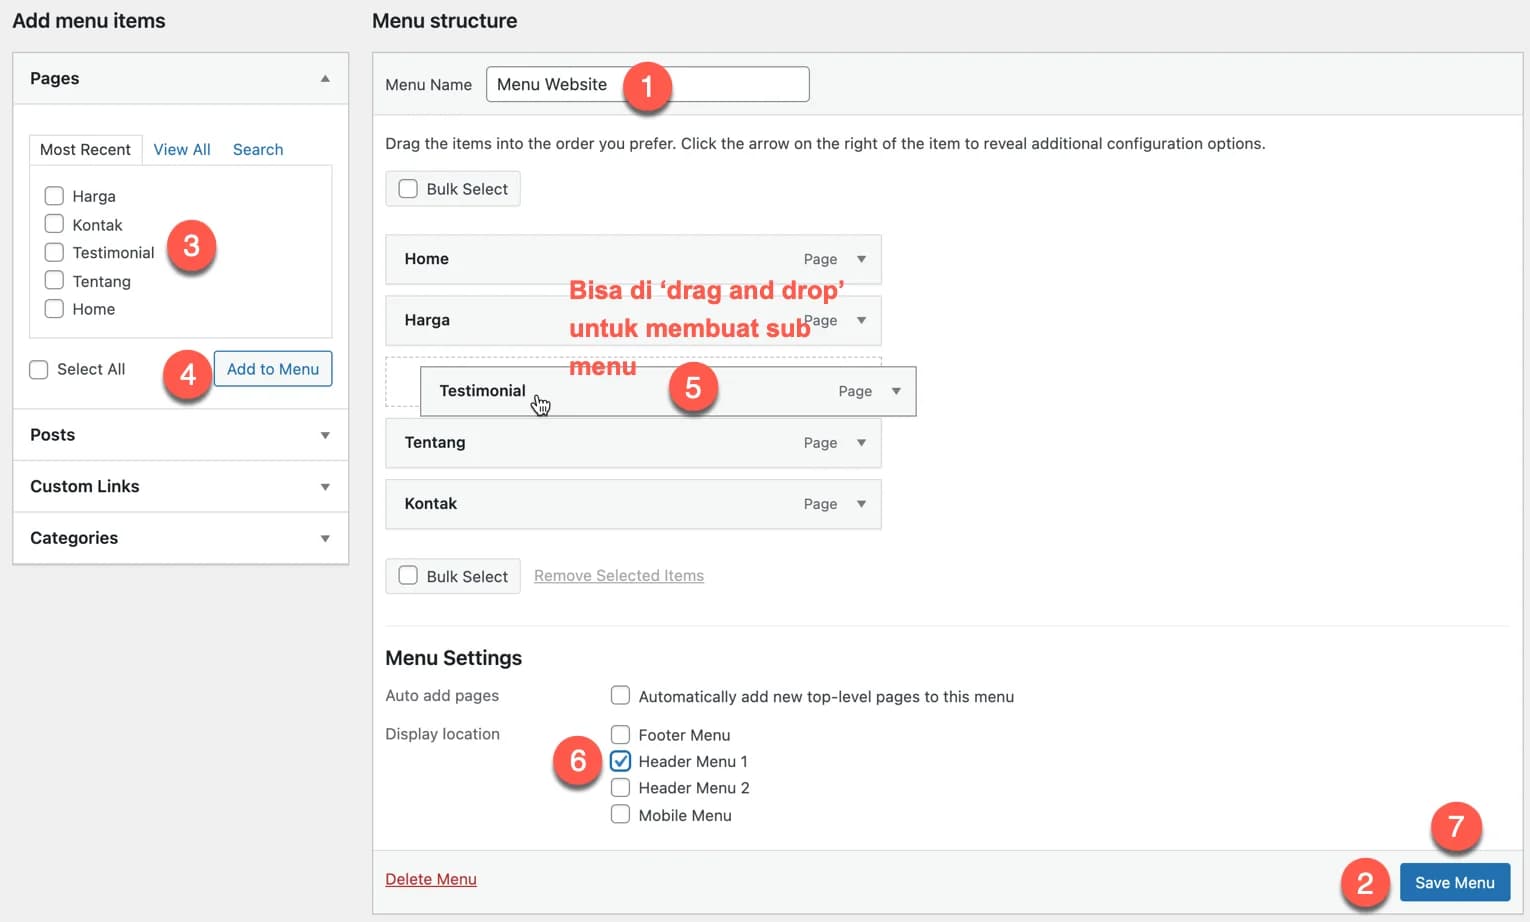Open Kontak menu item options arrow
1530x922 pixels.
click(x=861, y=504)
